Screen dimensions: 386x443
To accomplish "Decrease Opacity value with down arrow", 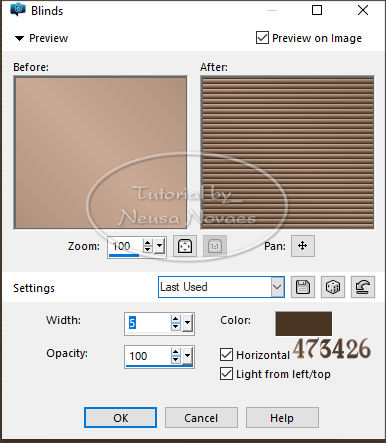I will coord(175,360).
